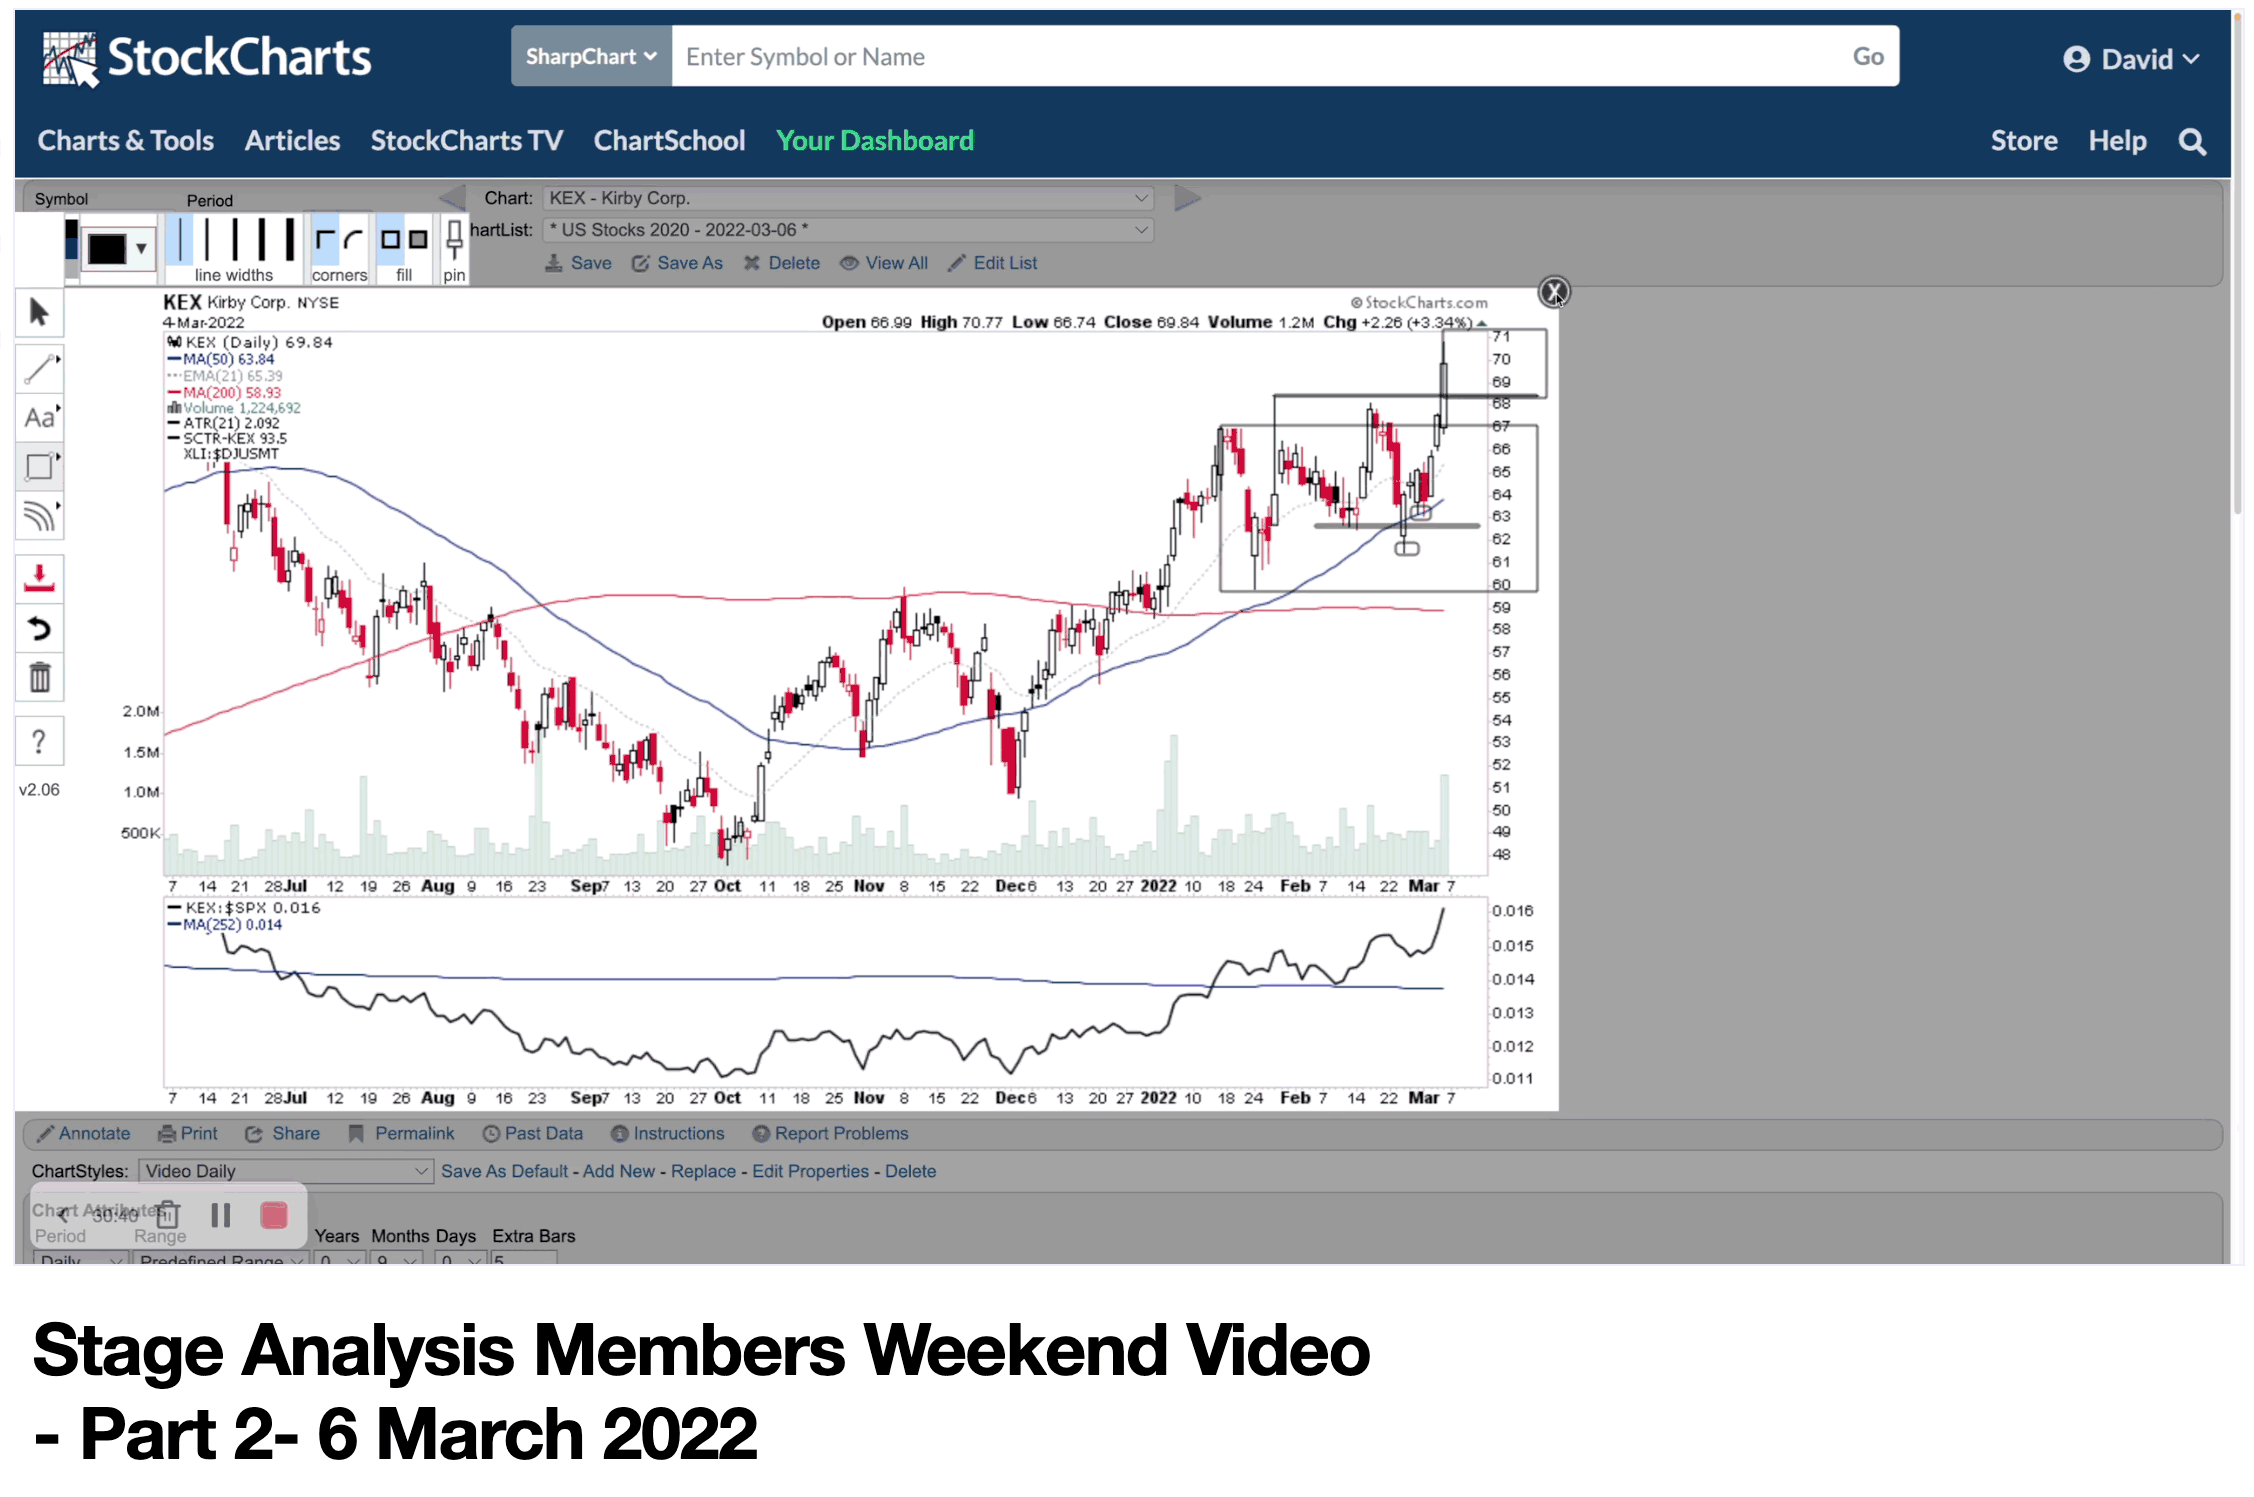Set thickest line width
The width and height of the screenshot is (2254, 1497).
click(289, 240)
